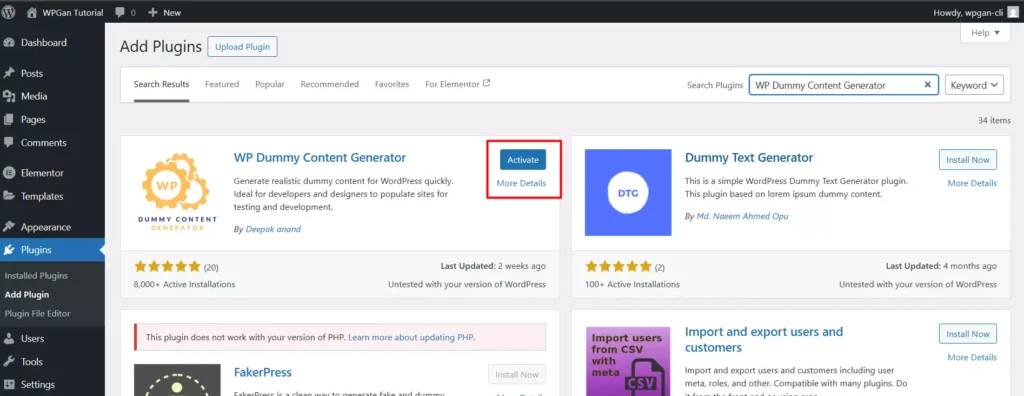The height and width of the screenshot is (396, 1024).
Task: Click the Media icon in sidebar
Action: 9,96
